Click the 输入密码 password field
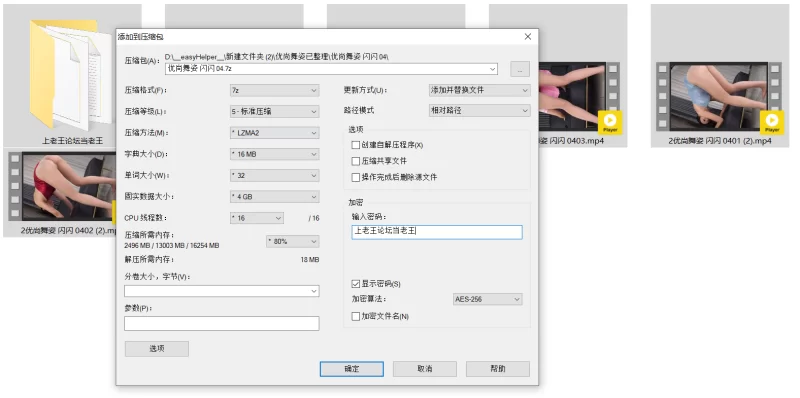 click(437, 232)
